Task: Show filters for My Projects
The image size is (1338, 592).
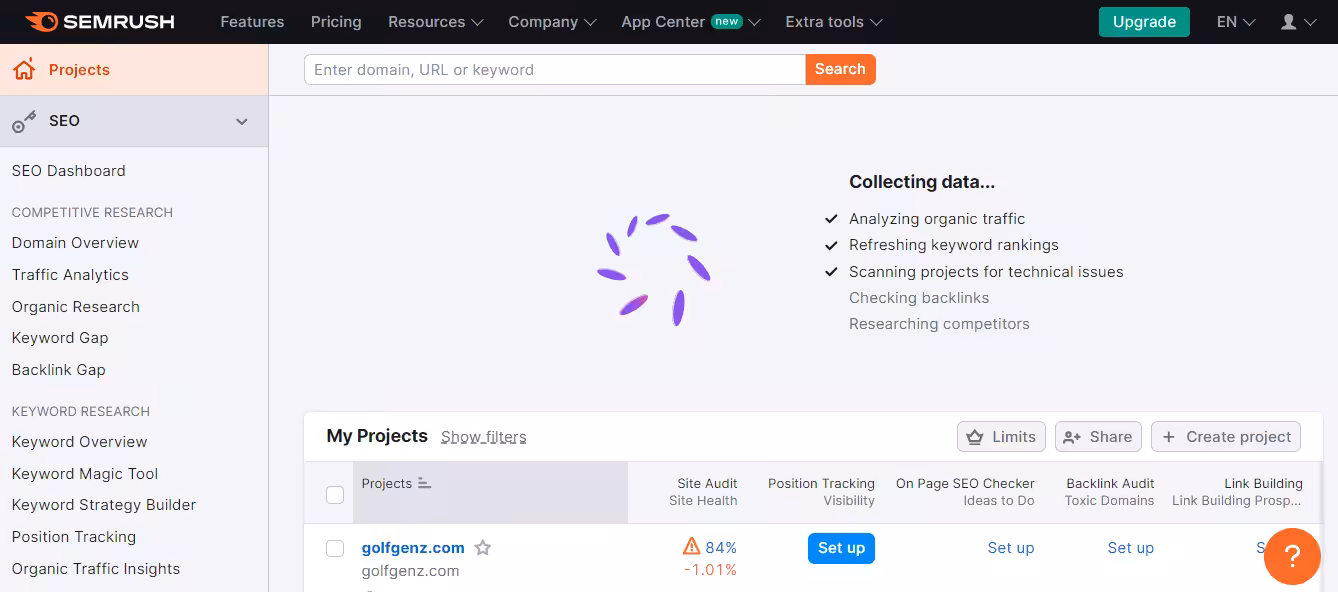Action: point(484,437)
